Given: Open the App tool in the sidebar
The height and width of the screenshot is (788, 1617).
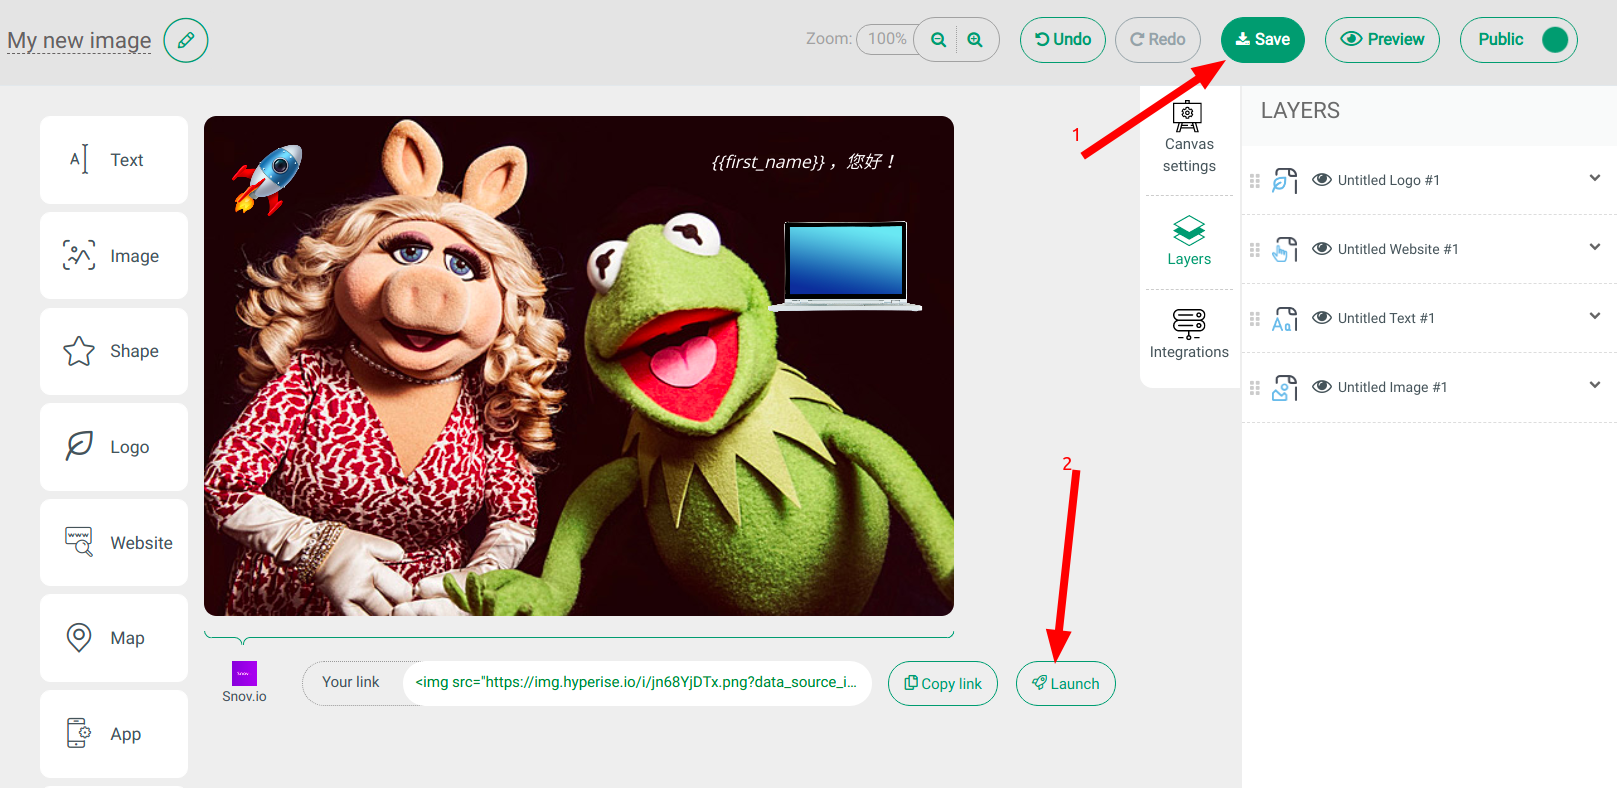Looking at the screenshot, I should [114, 734].
